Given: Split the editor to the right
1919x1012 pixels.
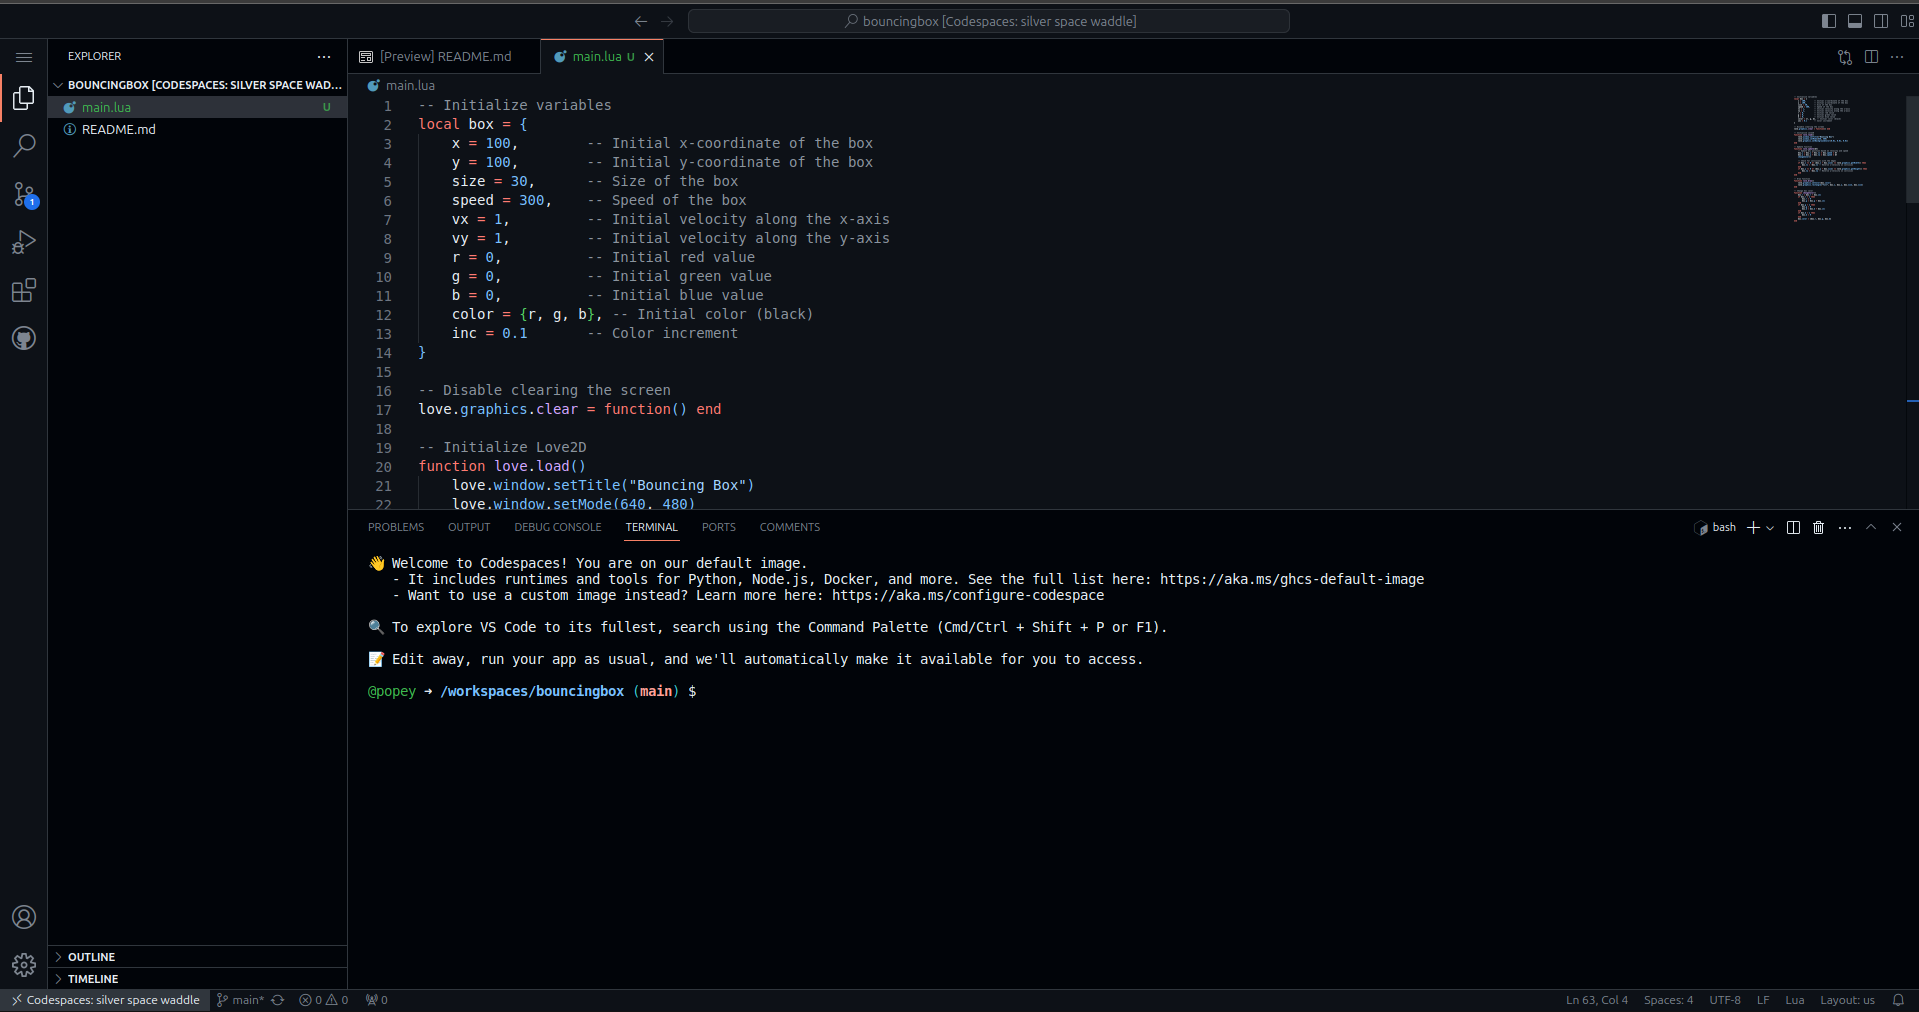Looking at the screenshot, I should click(1871, 57).
